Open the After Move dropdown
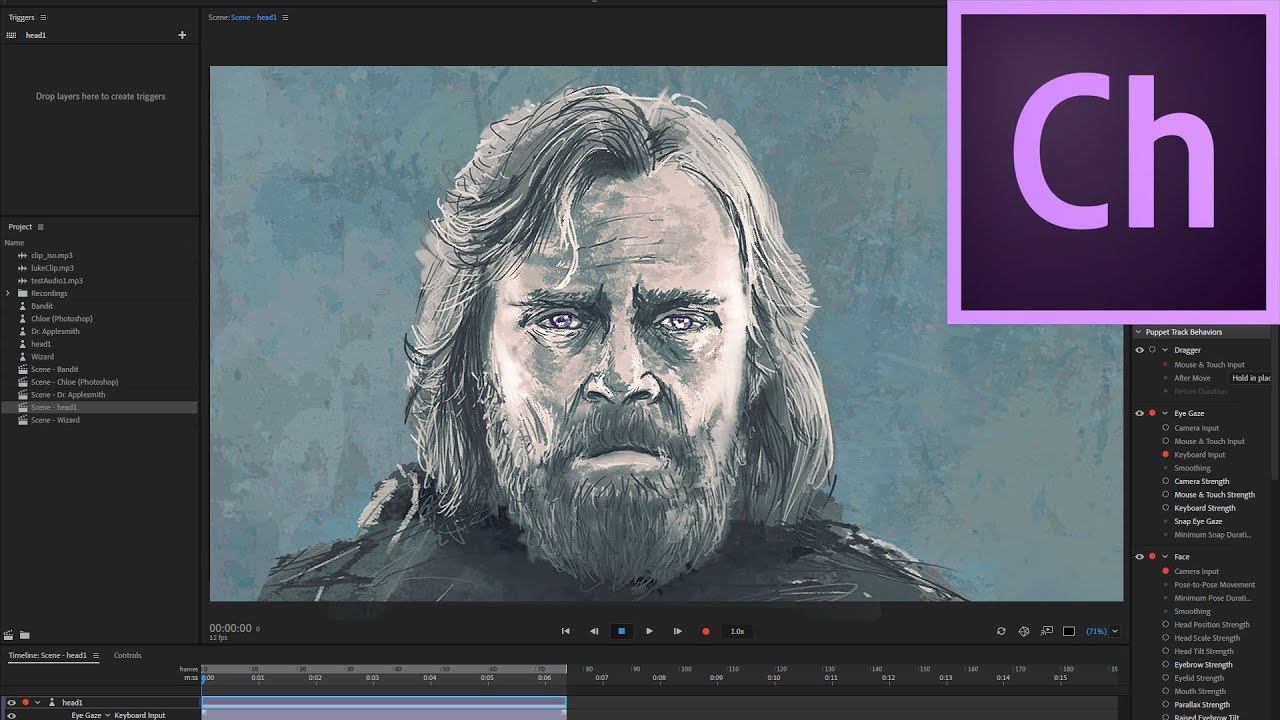Image resolution: width=1280 pixels, height=720 pixels. (1251, 378)
